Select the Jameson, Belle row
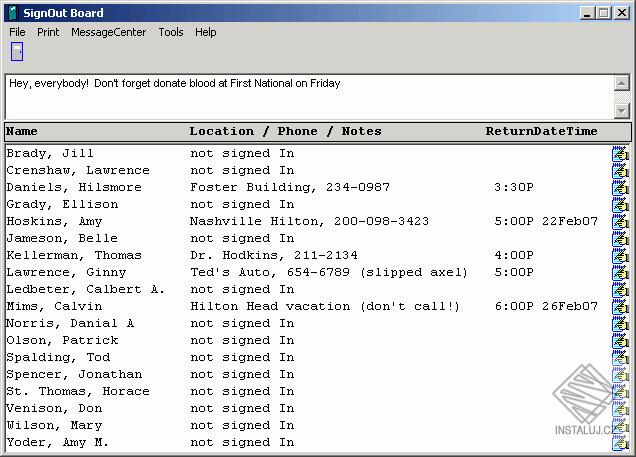 tap(308, 238)
